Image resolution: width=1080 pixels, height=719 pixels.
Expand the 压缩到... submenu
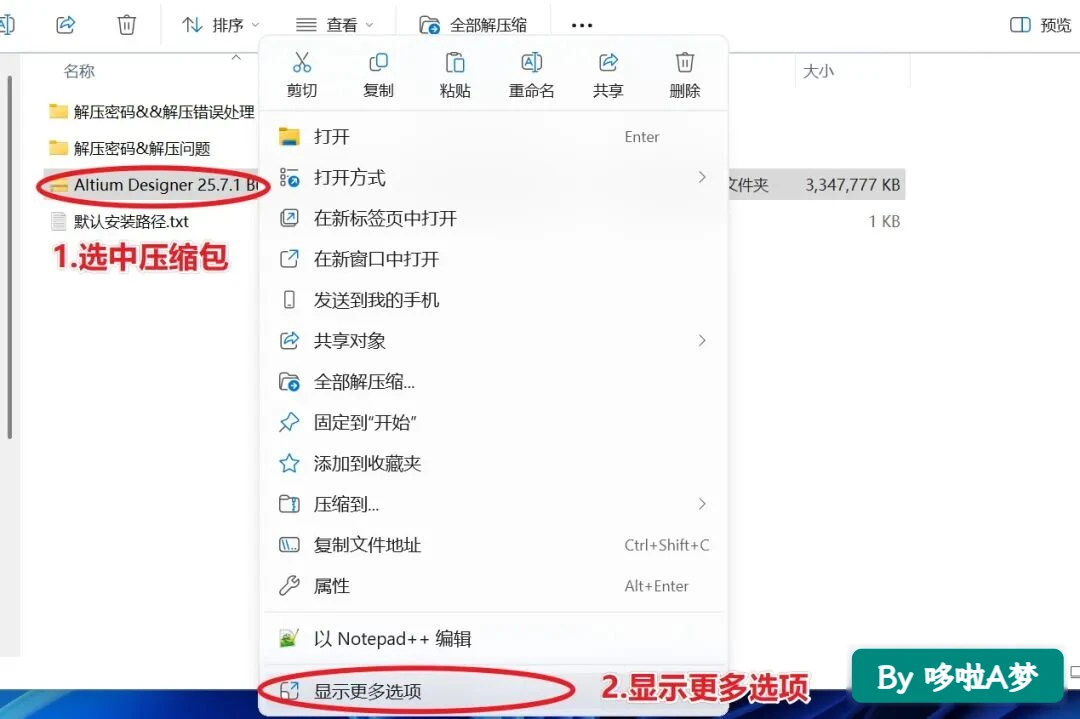[x=493, y=504]
